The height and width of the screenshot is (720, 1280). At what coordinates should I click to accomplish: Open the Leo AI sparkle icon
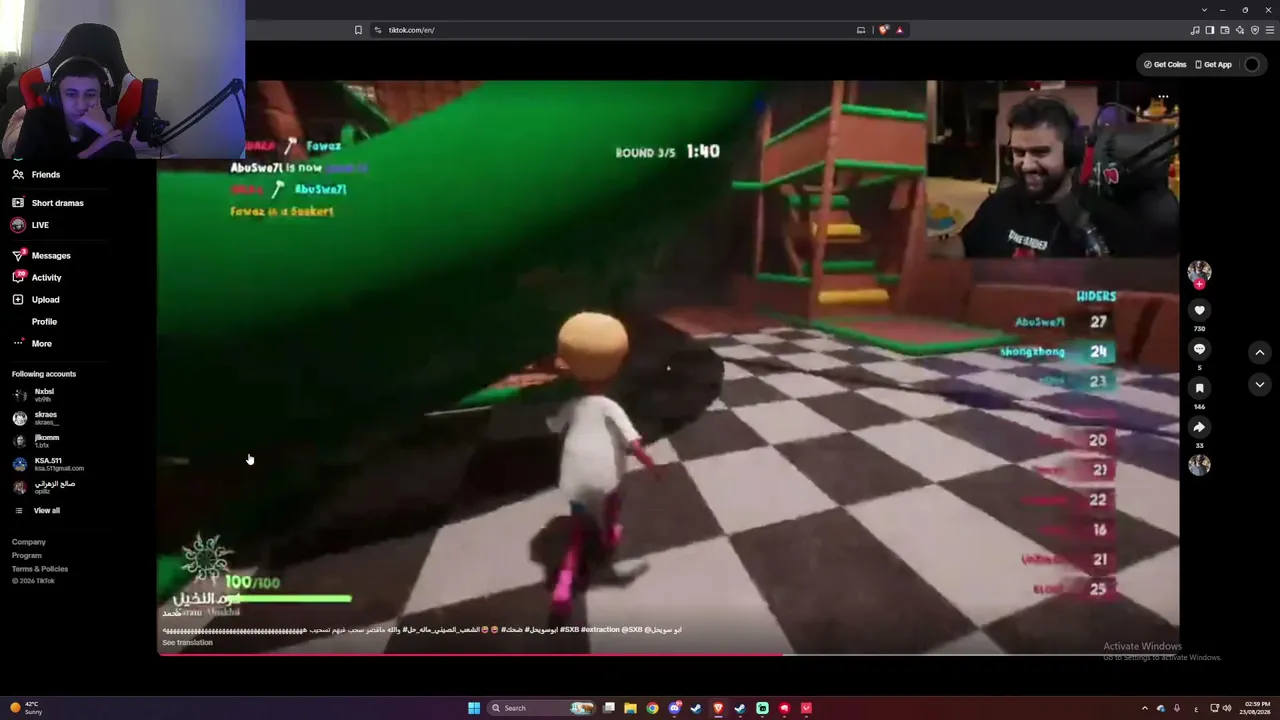pyautogui.click(x=1240, y=30)
